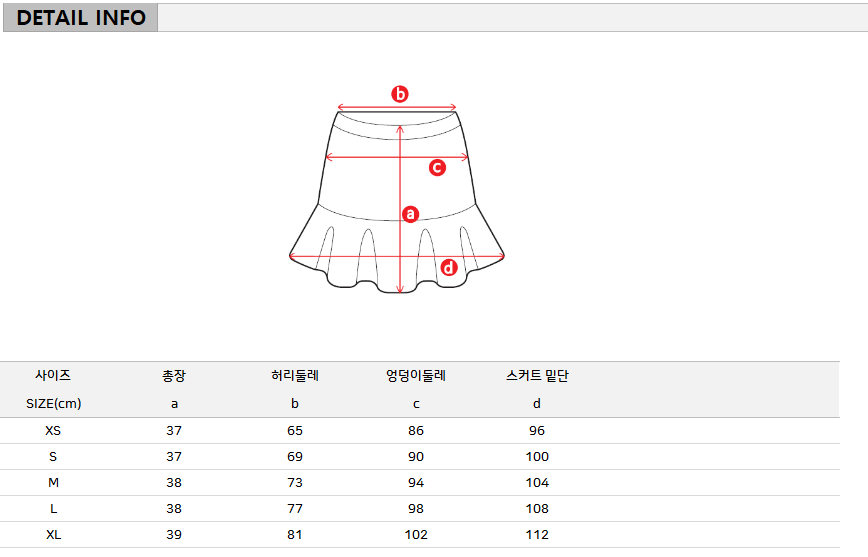
Task: Click the 스커트 밑단 column header
Action: click(537, 376)
